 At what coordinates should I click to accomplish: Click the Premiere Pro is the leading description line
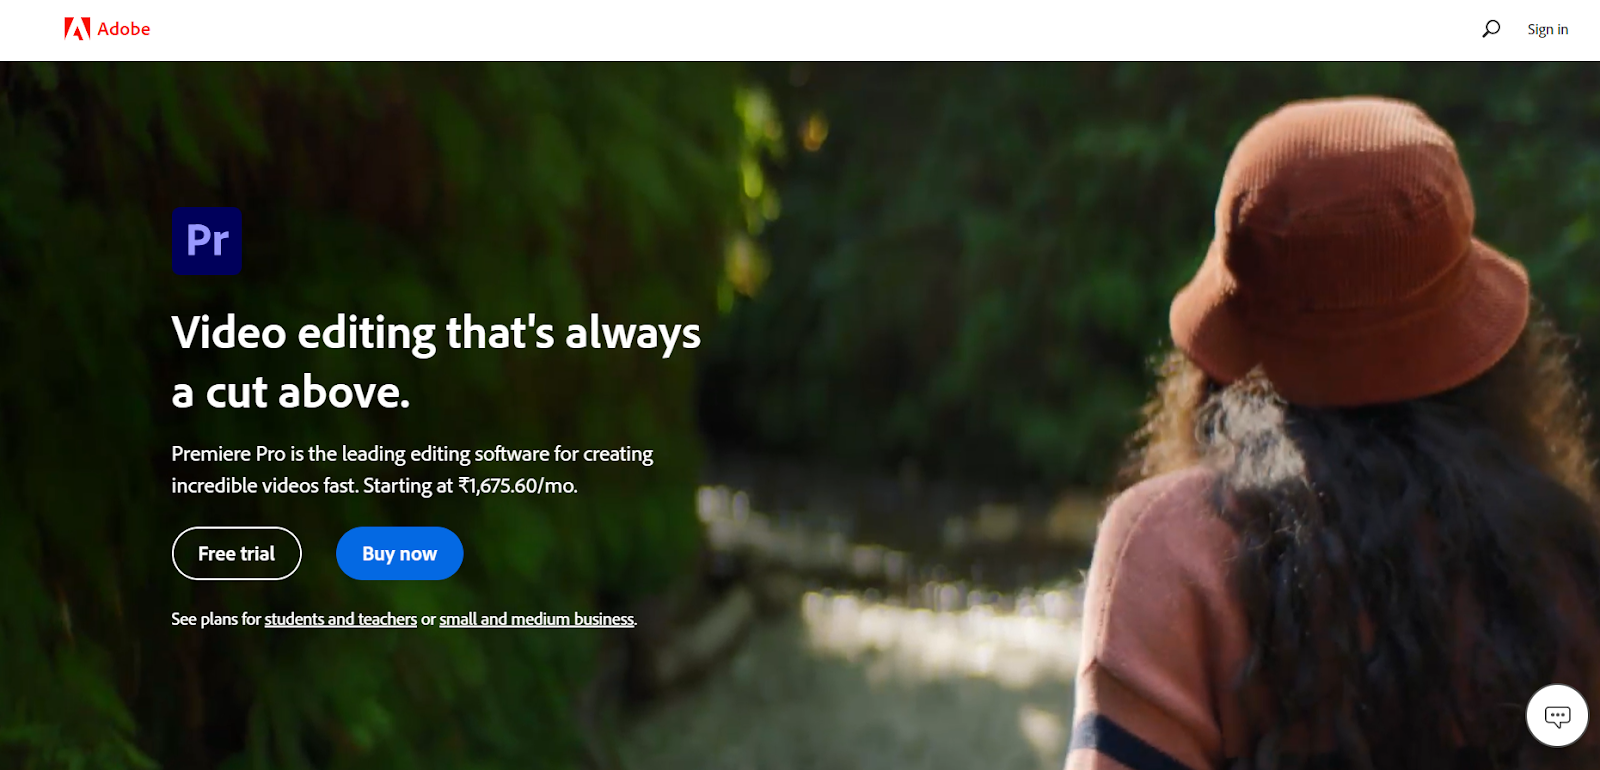[412, 454]
